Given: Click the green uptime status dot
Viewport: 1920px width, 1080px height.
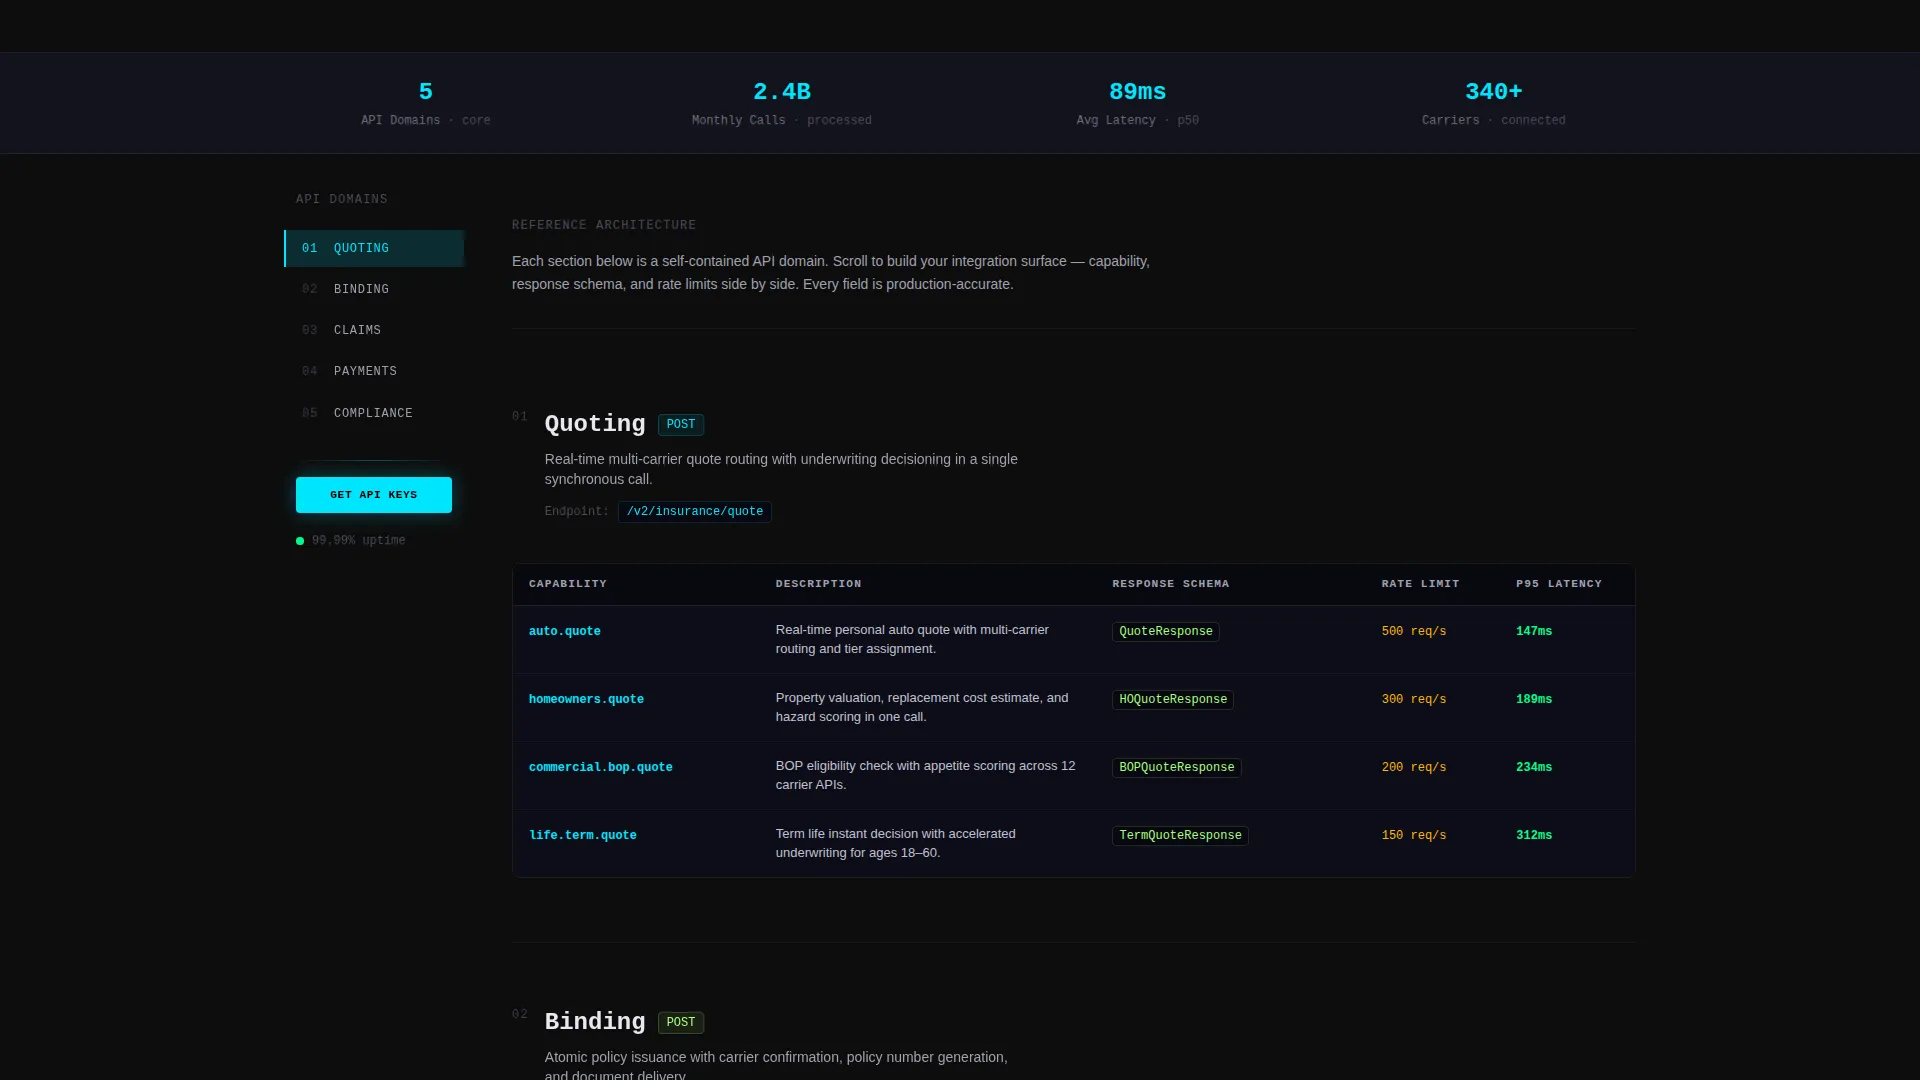Looking at the screenshot, I should tap(300, 541).
